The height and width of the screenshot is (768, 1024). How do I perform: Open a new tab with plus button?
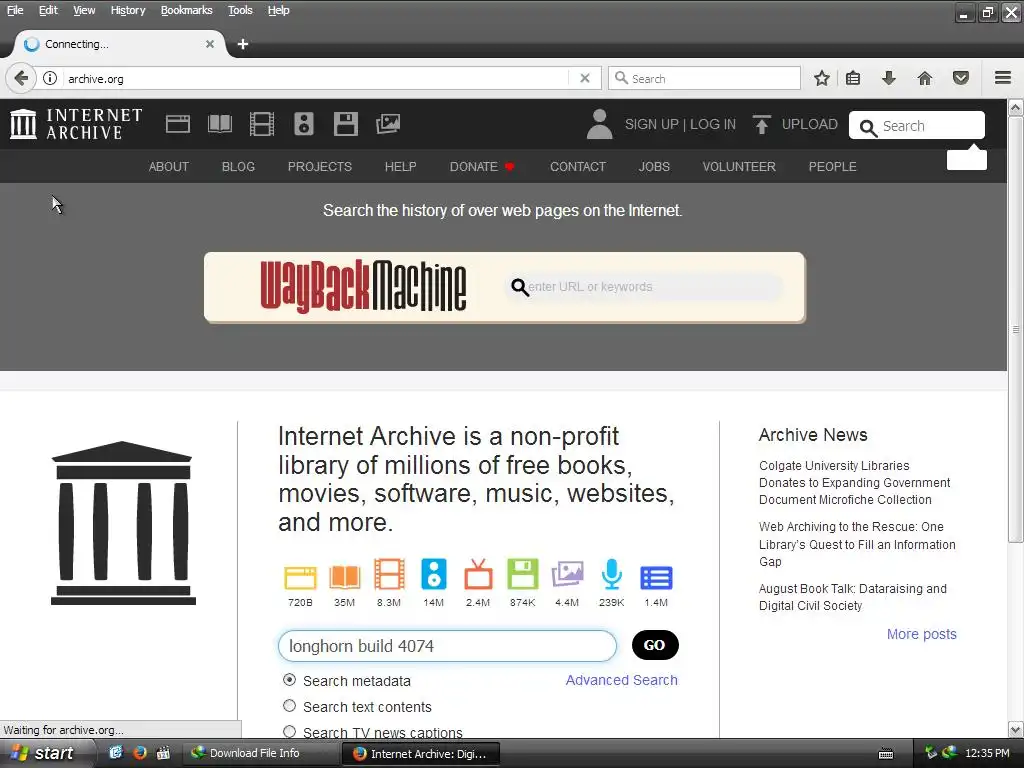[x=243, y=44]
